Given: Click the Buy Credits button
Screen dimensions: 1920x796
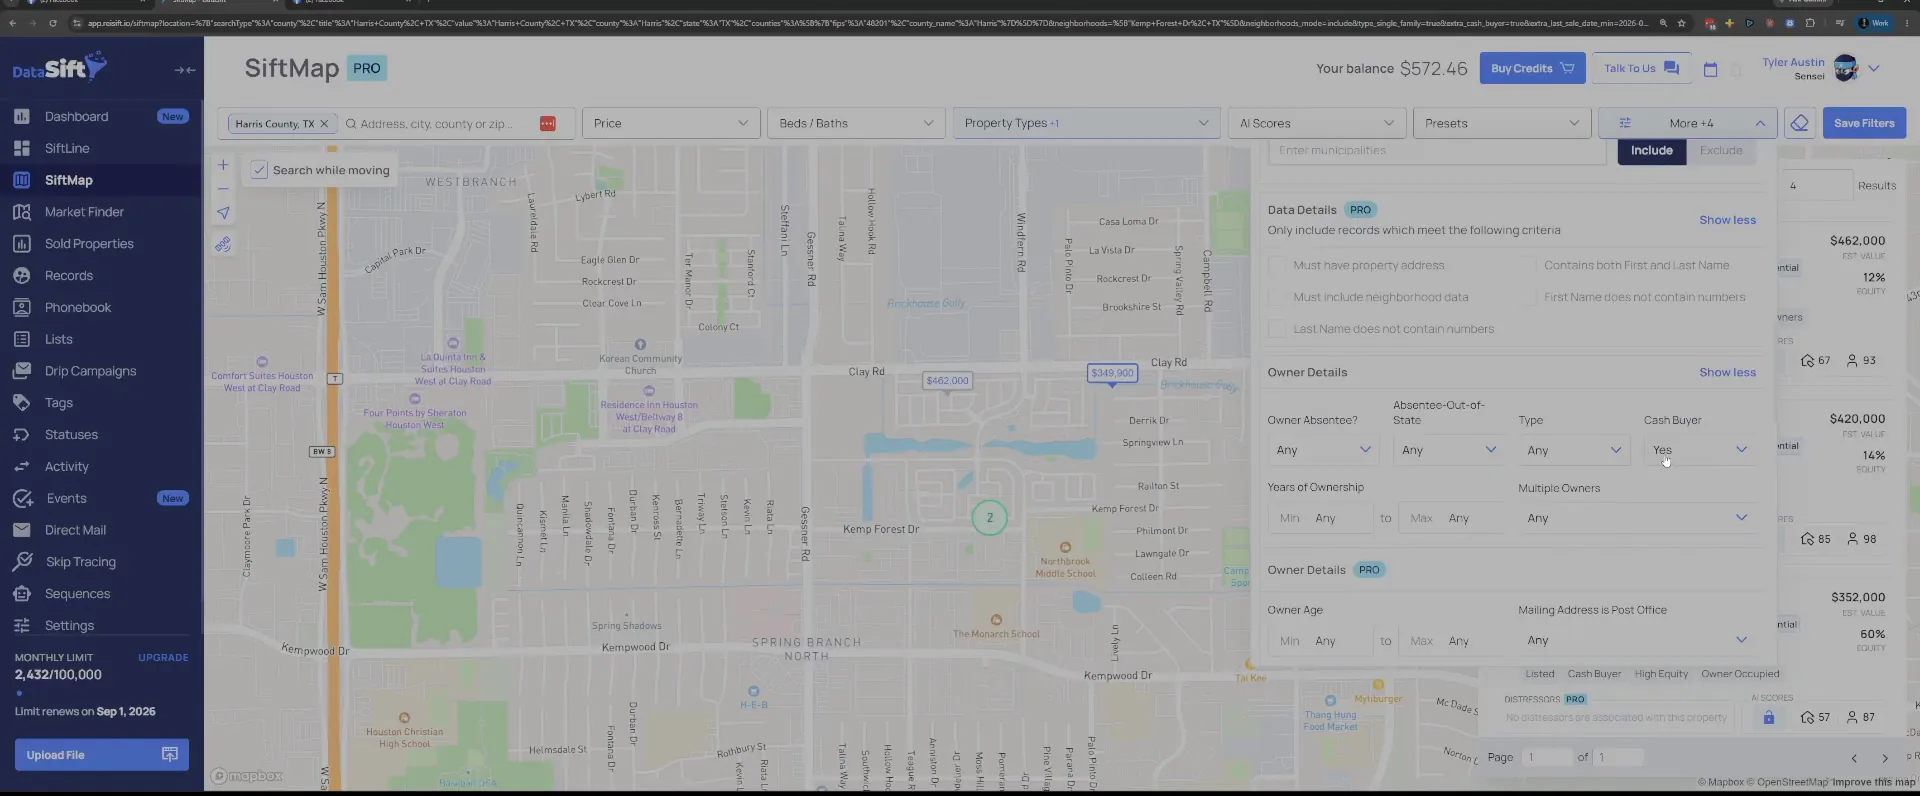Looking at the screenshot, I should click(x=1532, y=68).
